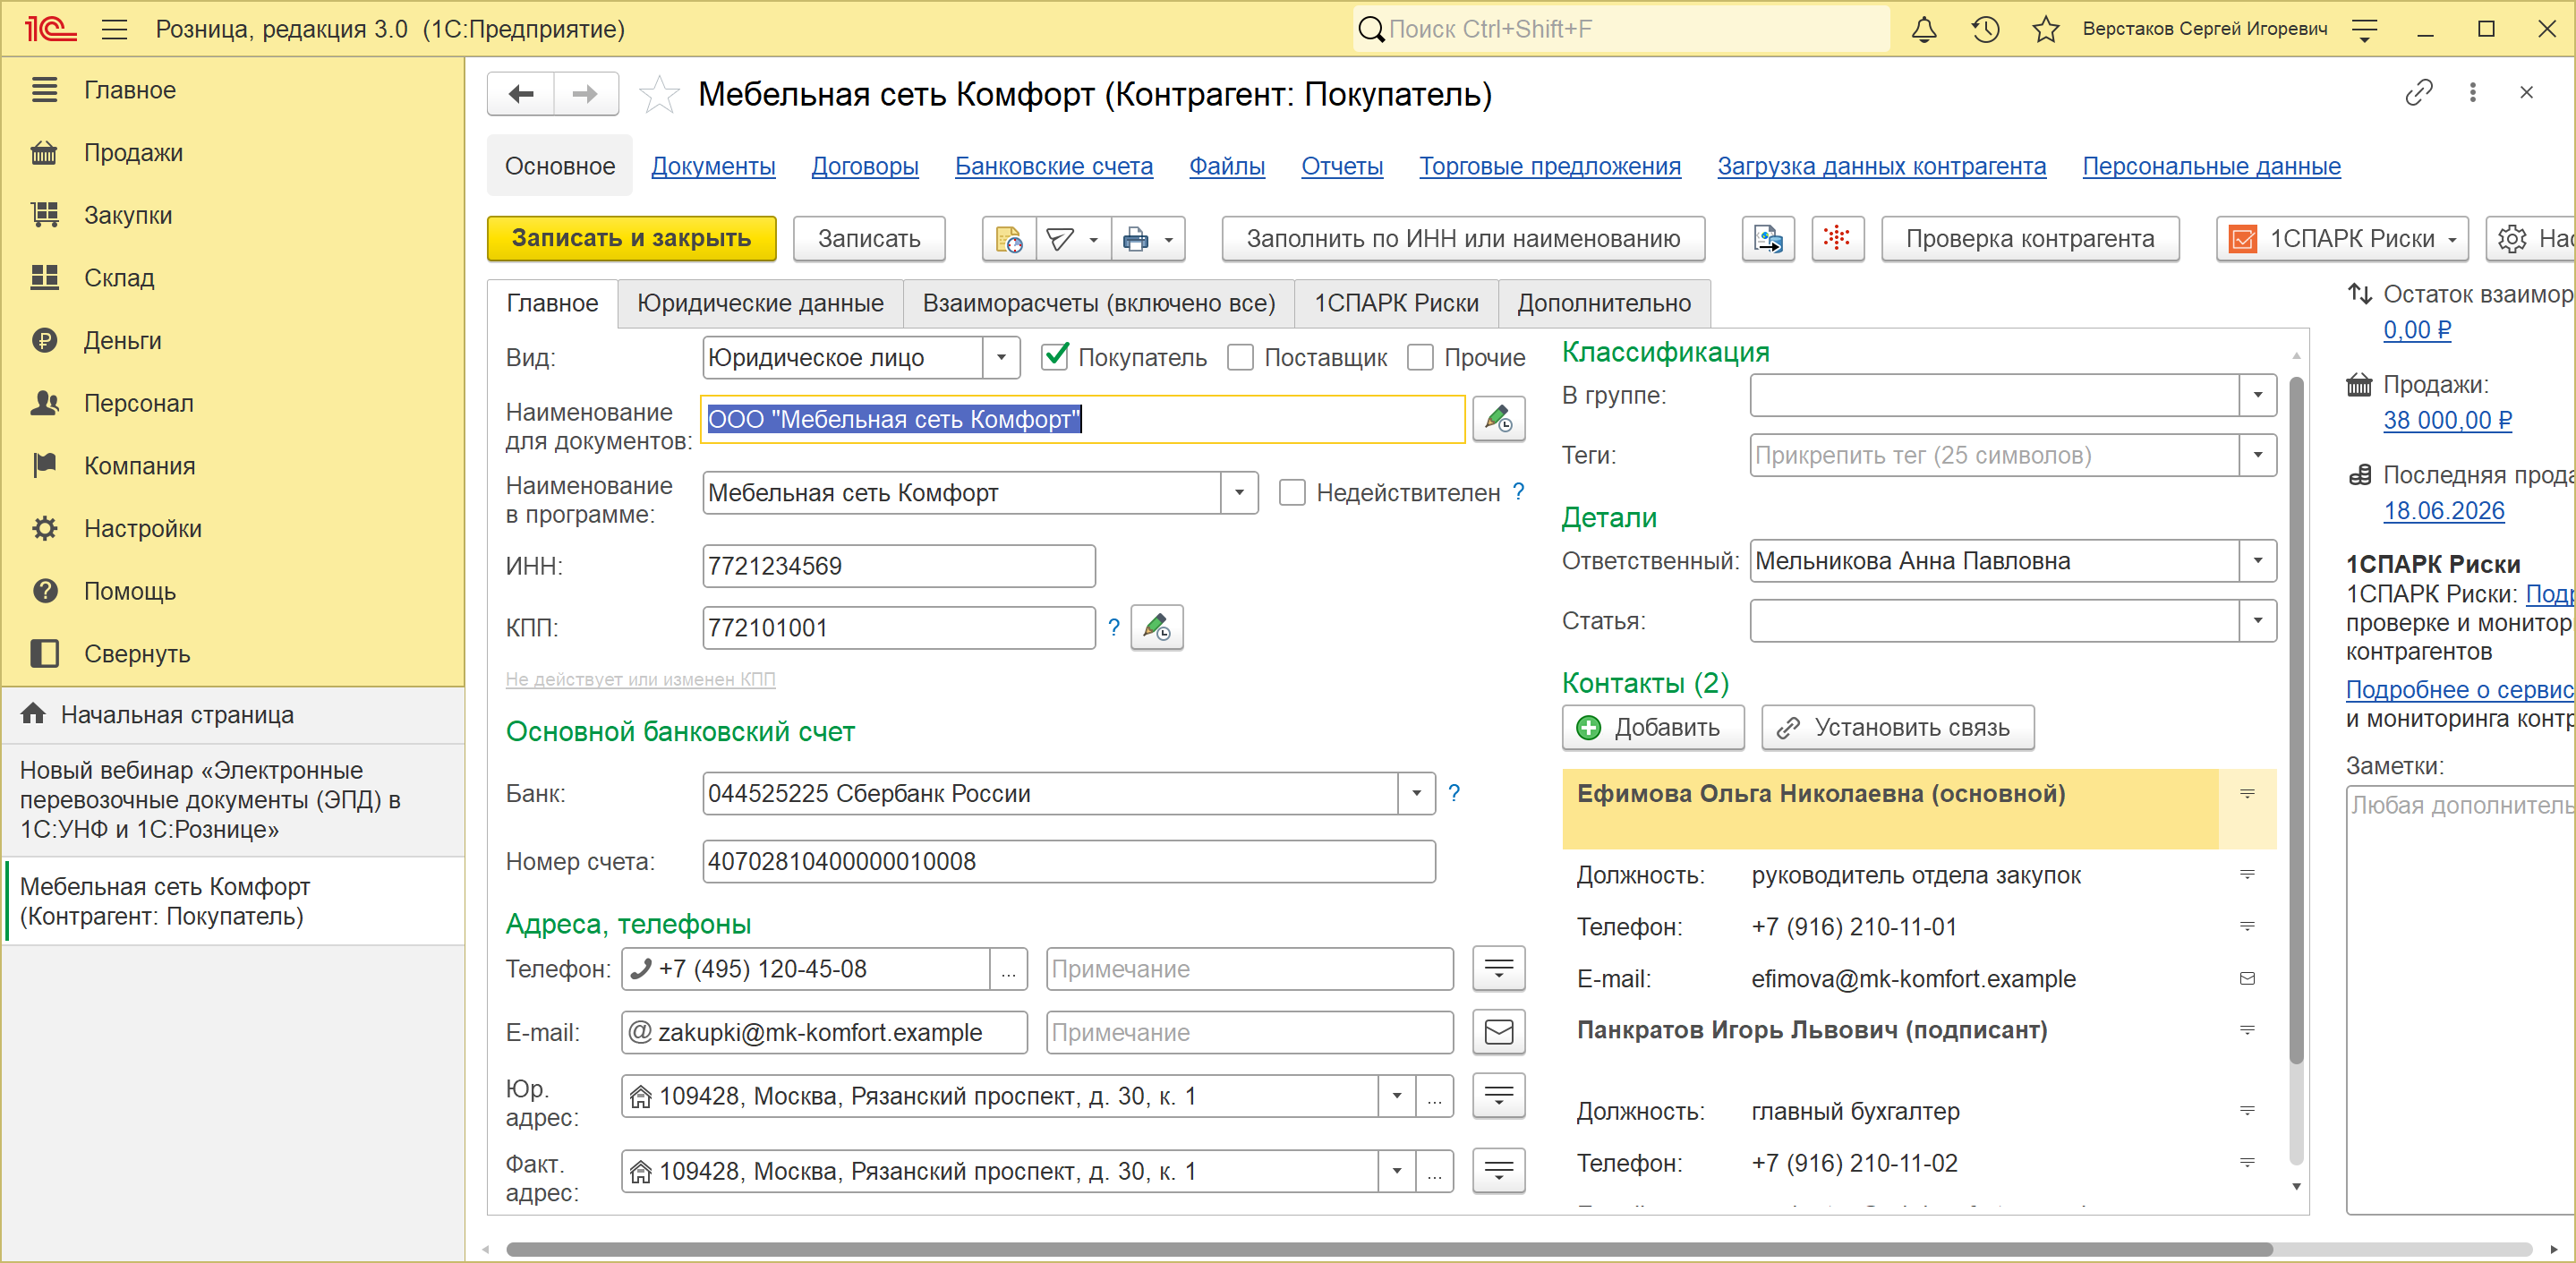Viewport: 2576px width, 1263px height.
Task: Send email to efimova envelope icon
Action: click(x=2247, y=979)
